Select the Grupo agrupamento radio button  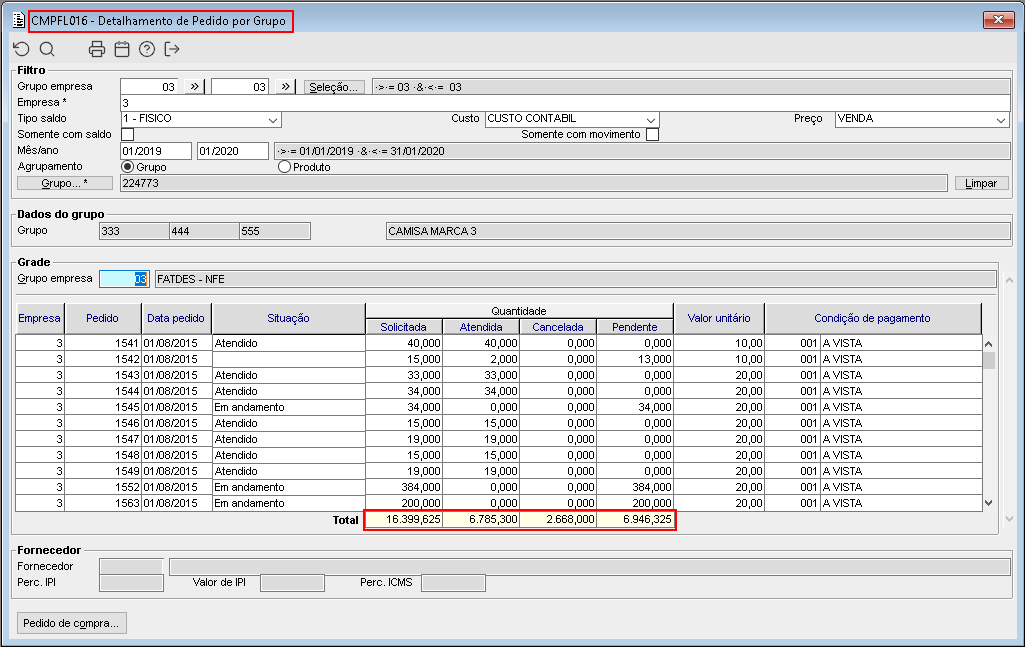127,167
